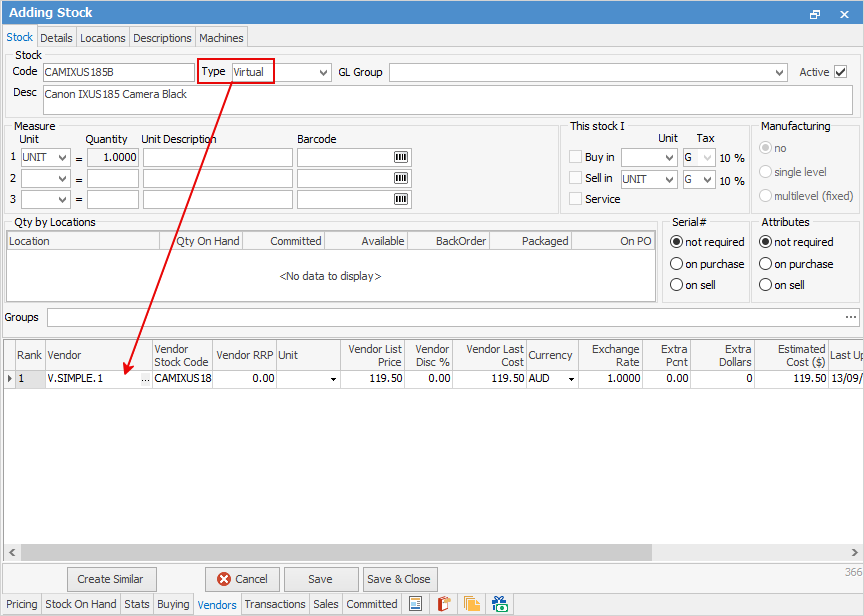
Task: Click the barcode icon in measure row 1
Action: coord(401,157)
